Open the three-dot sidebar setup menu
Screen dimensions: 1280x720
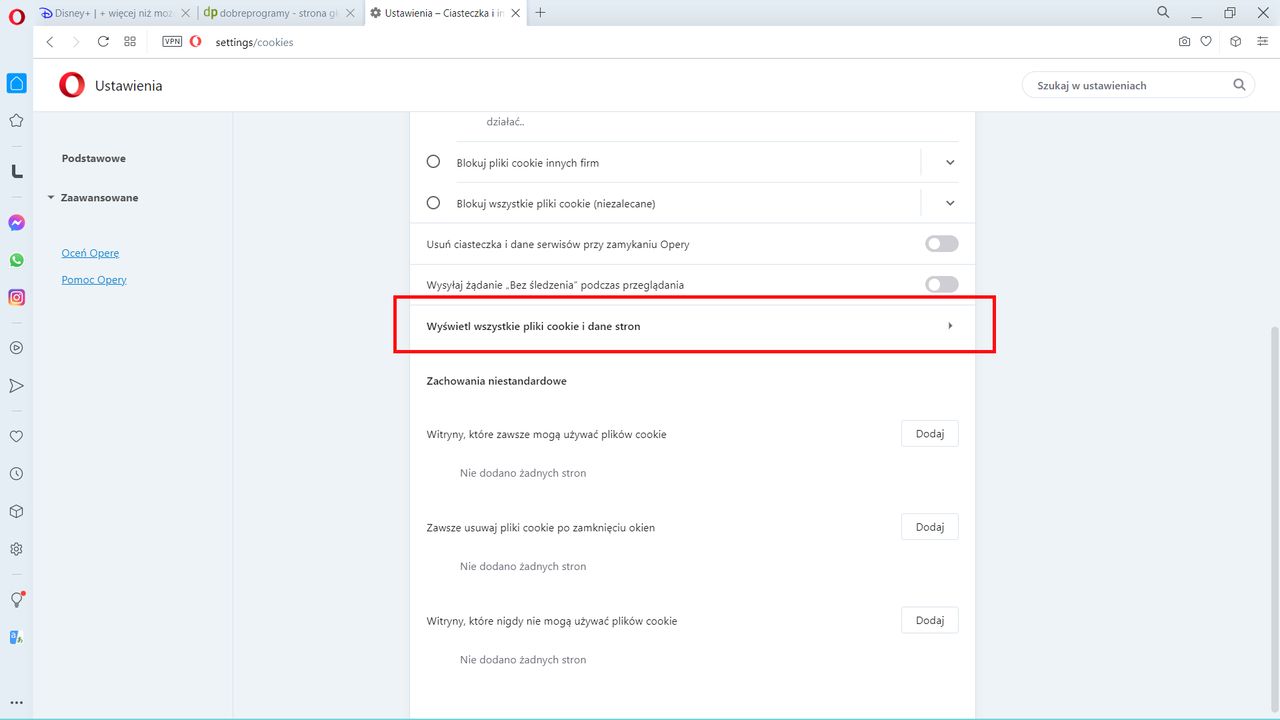tap(16, 703)
